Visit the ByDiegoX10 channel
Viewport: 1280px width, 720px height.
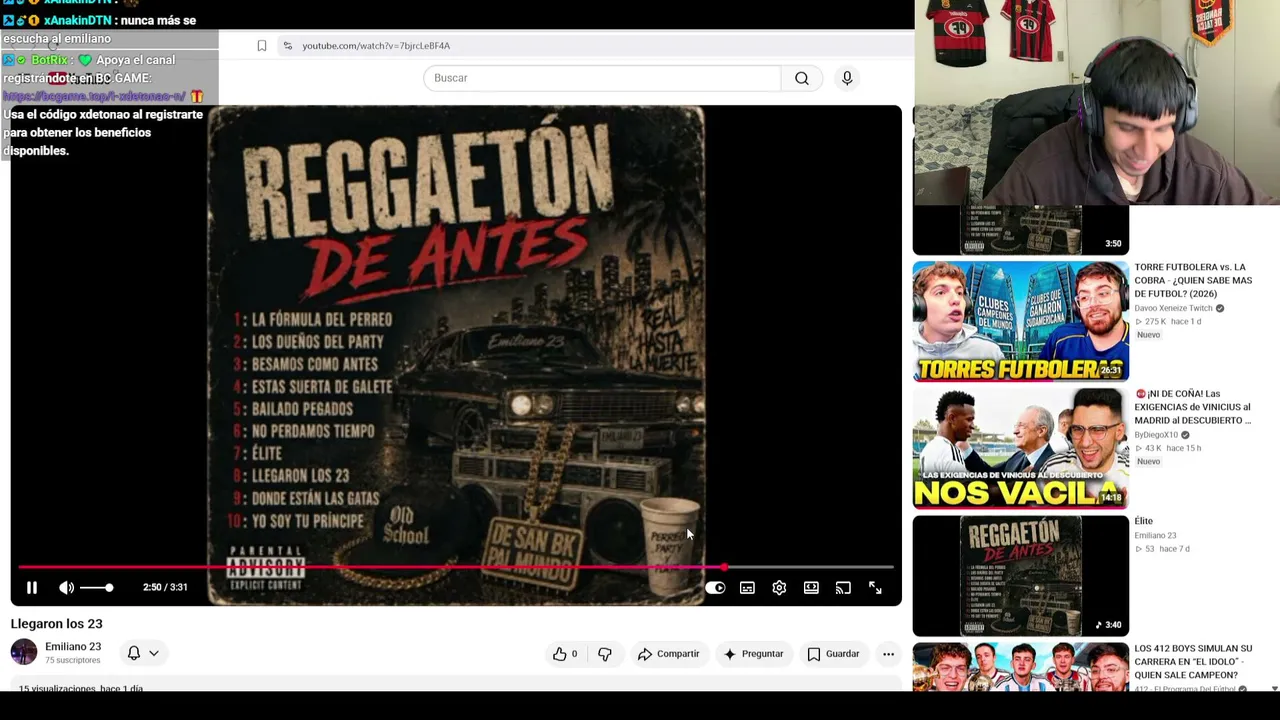tap(1158, 435)
